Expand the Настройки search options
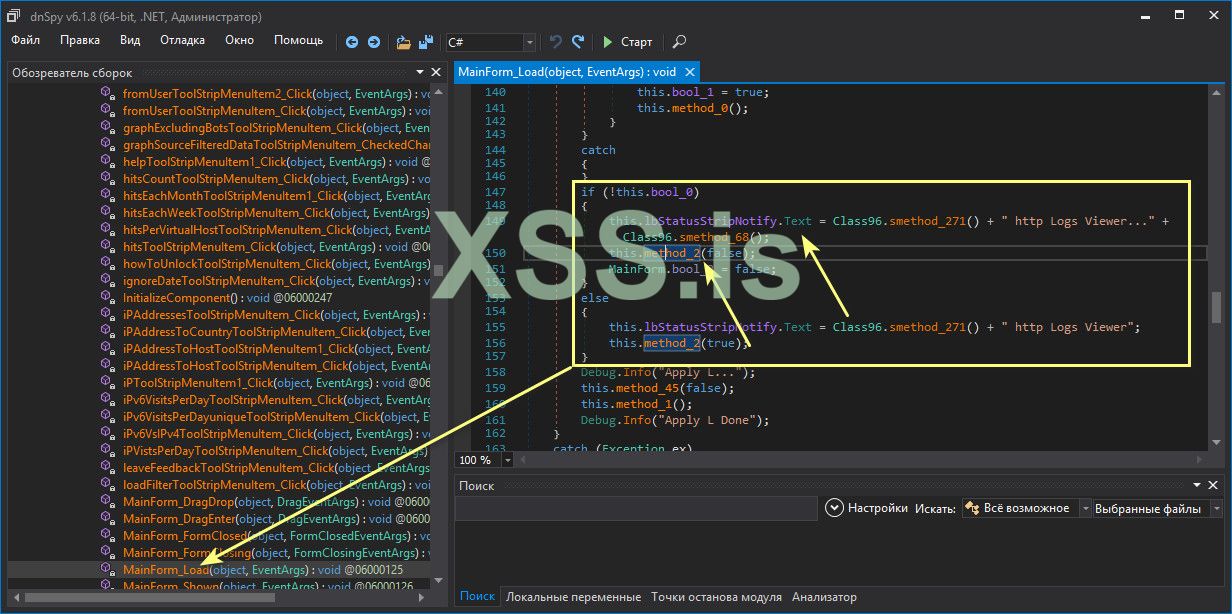 click(835, 508)
